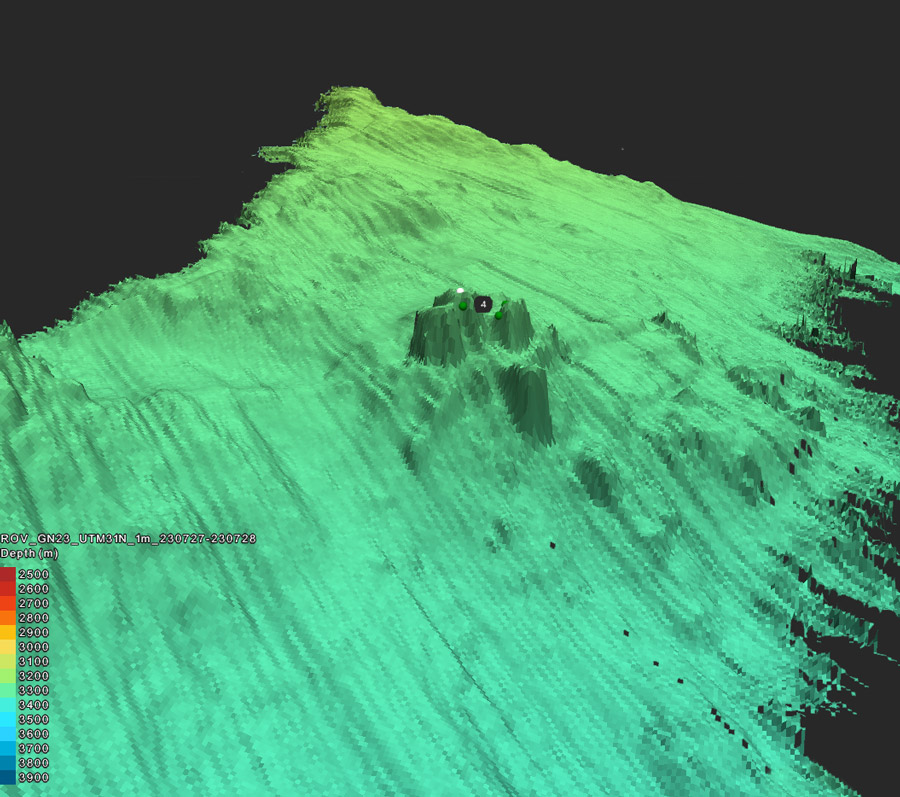Choose the blue 3700 legend swatch

tap(8, 748)
